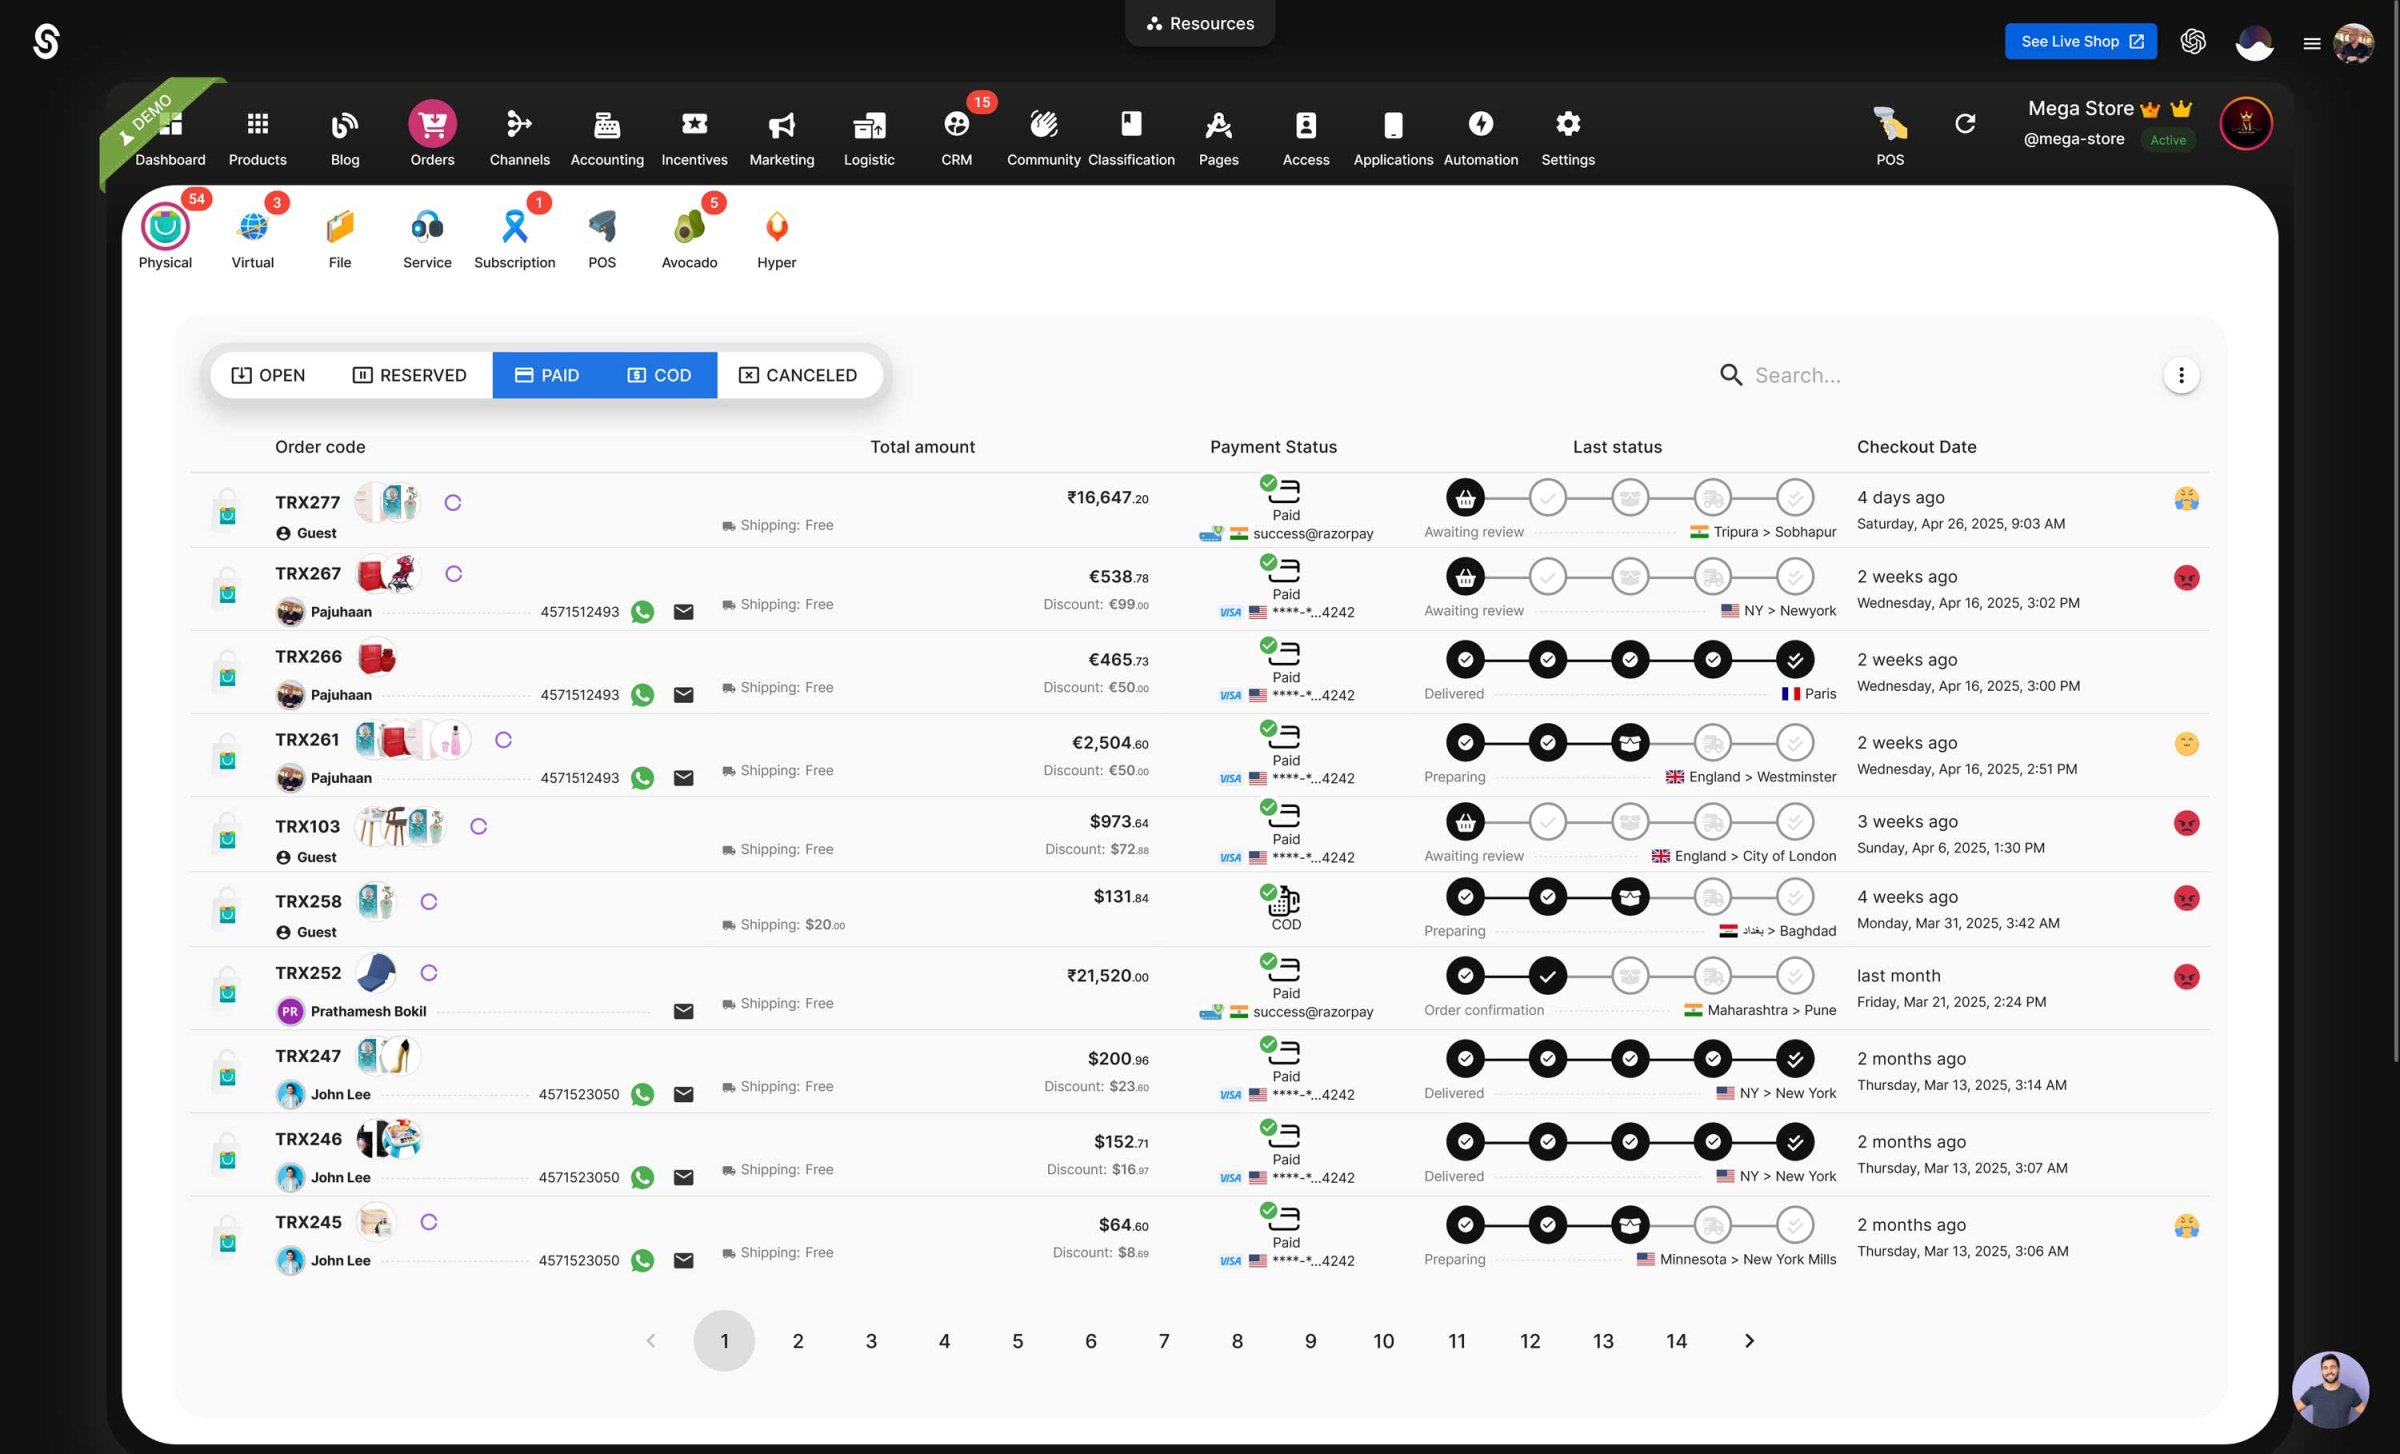Click final delivered step of TRX247
This screenshot has height=1454, width=2400.
point(1795,1059)
